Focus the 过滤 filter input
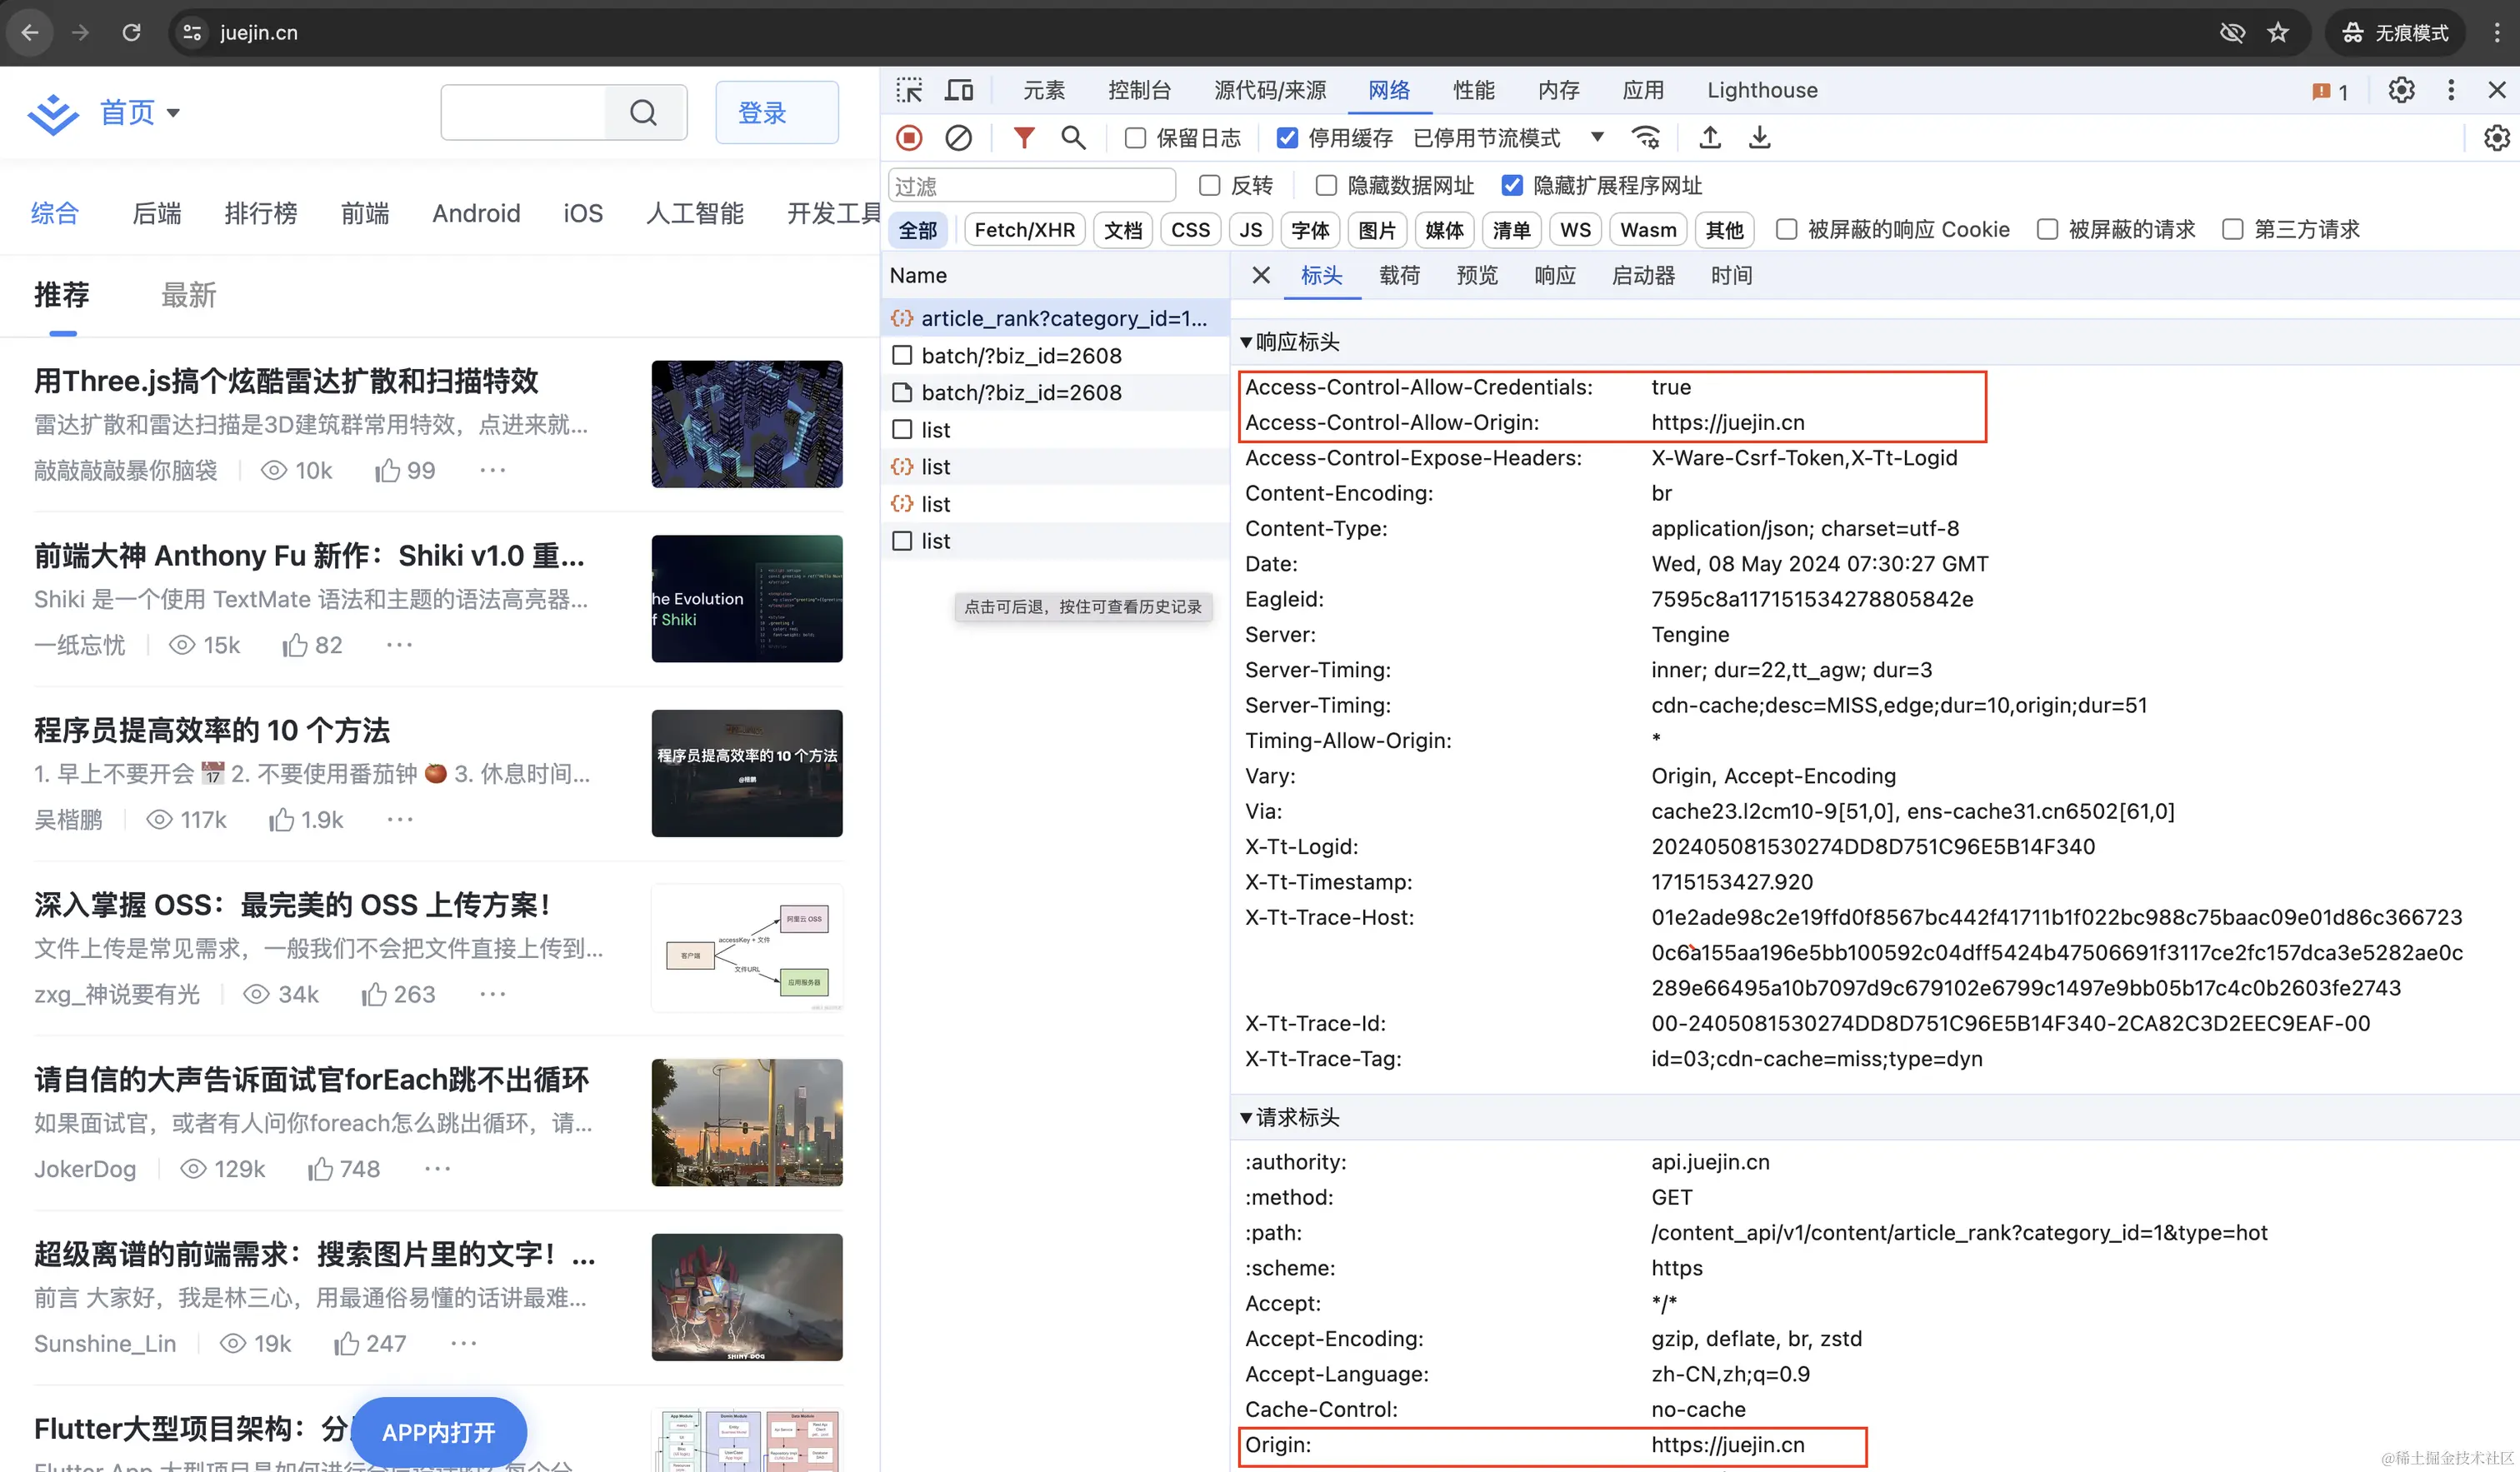Image resolution: width=2520 pixels, height=1472 pixels. pos(1032,185)
